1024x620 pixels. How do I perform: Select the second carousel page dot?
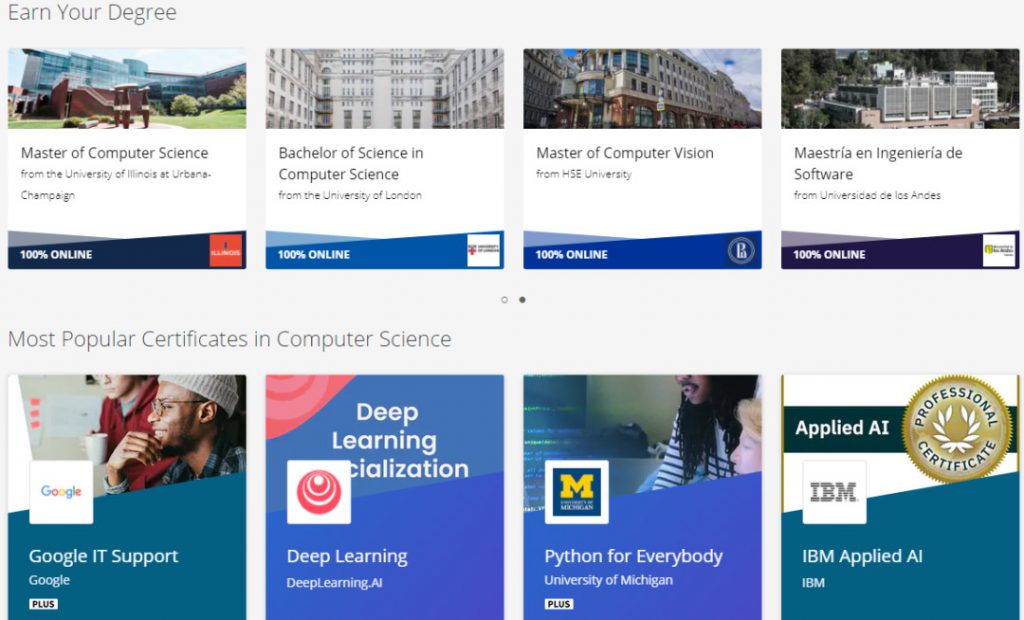(522, 300)
